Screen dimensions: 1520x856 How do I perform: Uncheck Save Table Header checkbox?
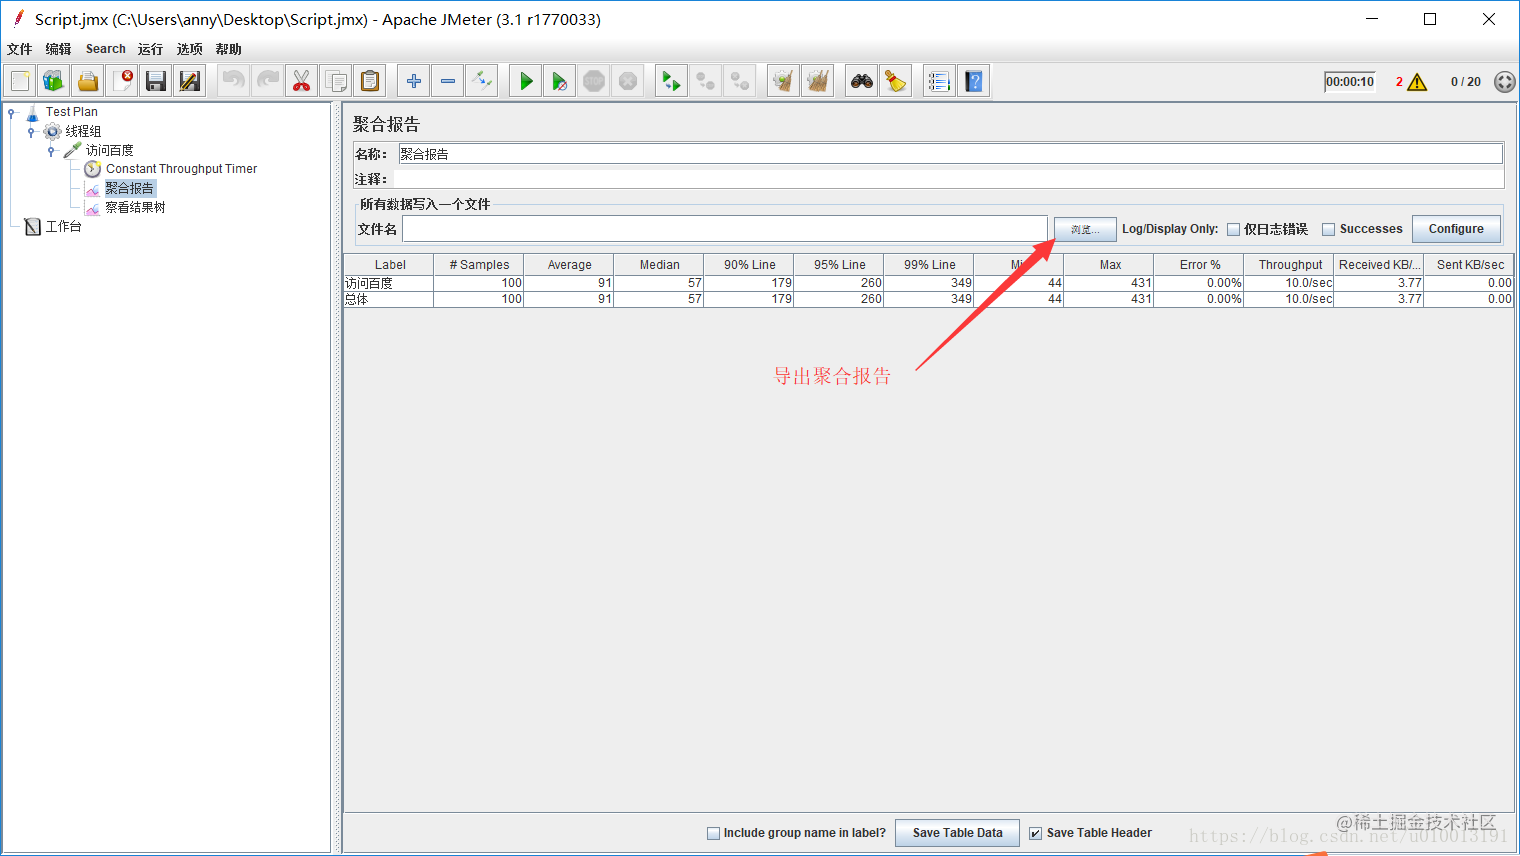(1036, 833)
